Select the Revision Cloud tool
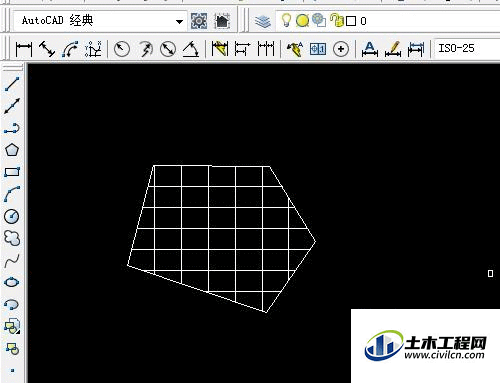The height and width of the screenshot is (383, 500). [x=12, y=238]
